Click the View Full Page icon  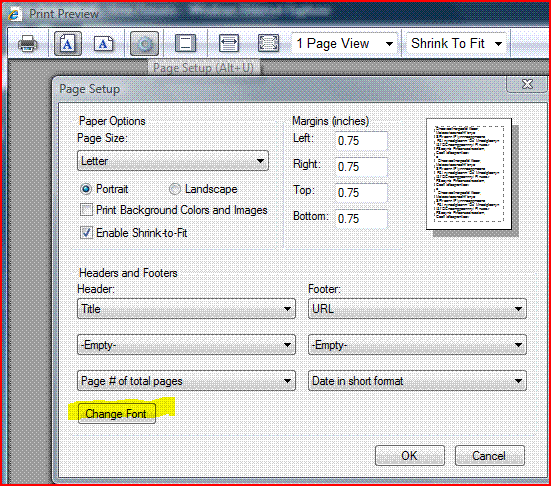click(268, 44)
